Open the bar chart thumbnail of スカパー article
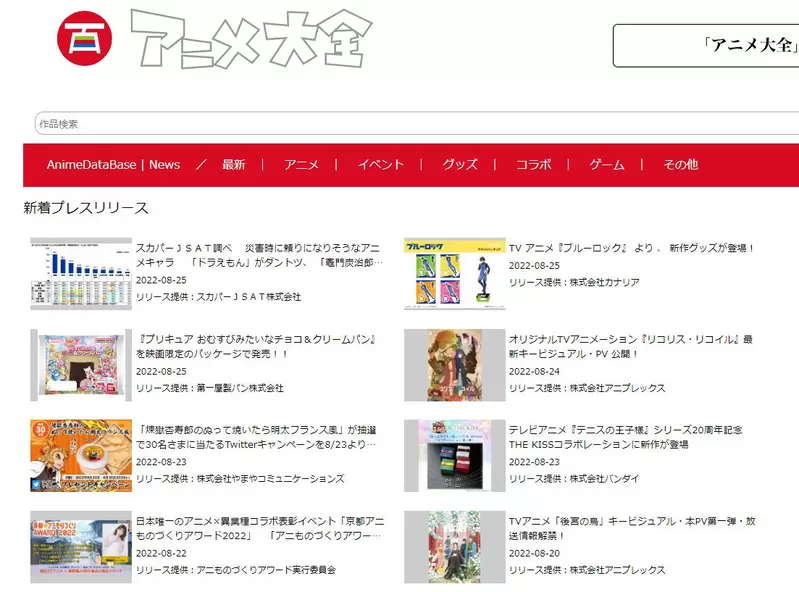799x592 pixels. 81,274
